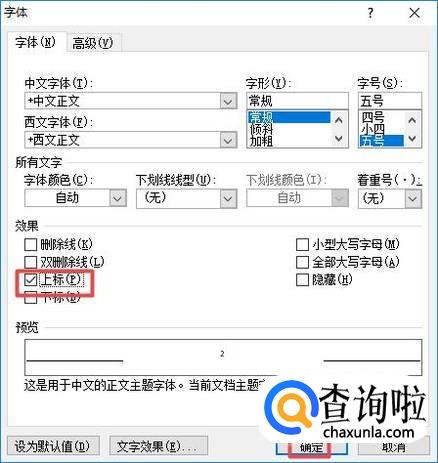Click the 设为默认值 button
This screenshot has height=463, width=438.
pos(52,446)
